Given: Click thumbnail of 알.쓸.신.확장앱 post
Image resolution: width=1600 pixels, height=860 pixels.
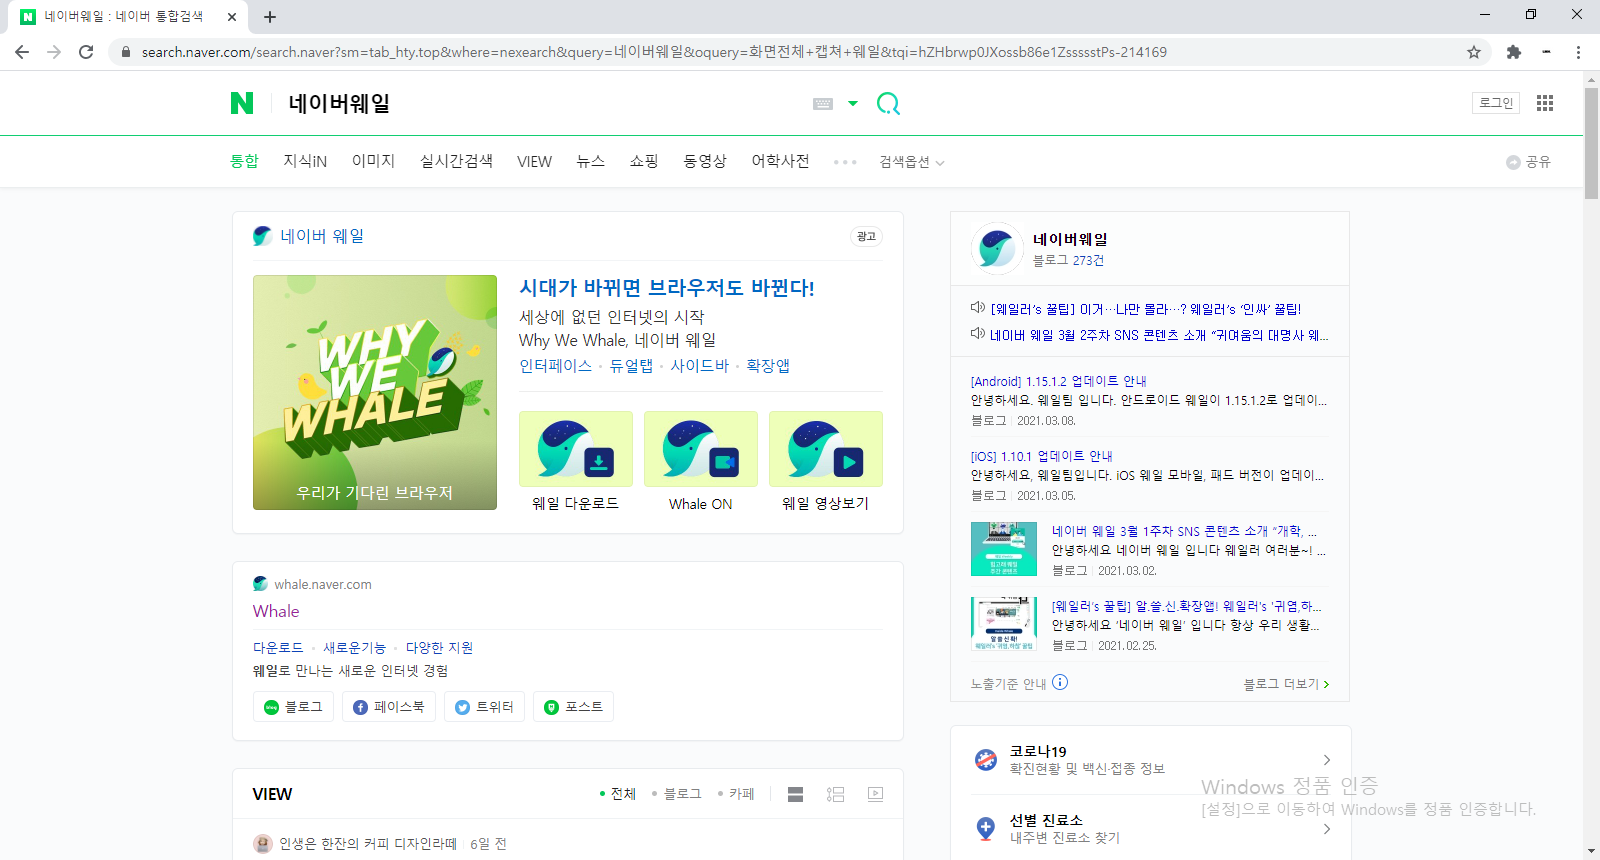Looking at the screenshot, I should 1004,623.
